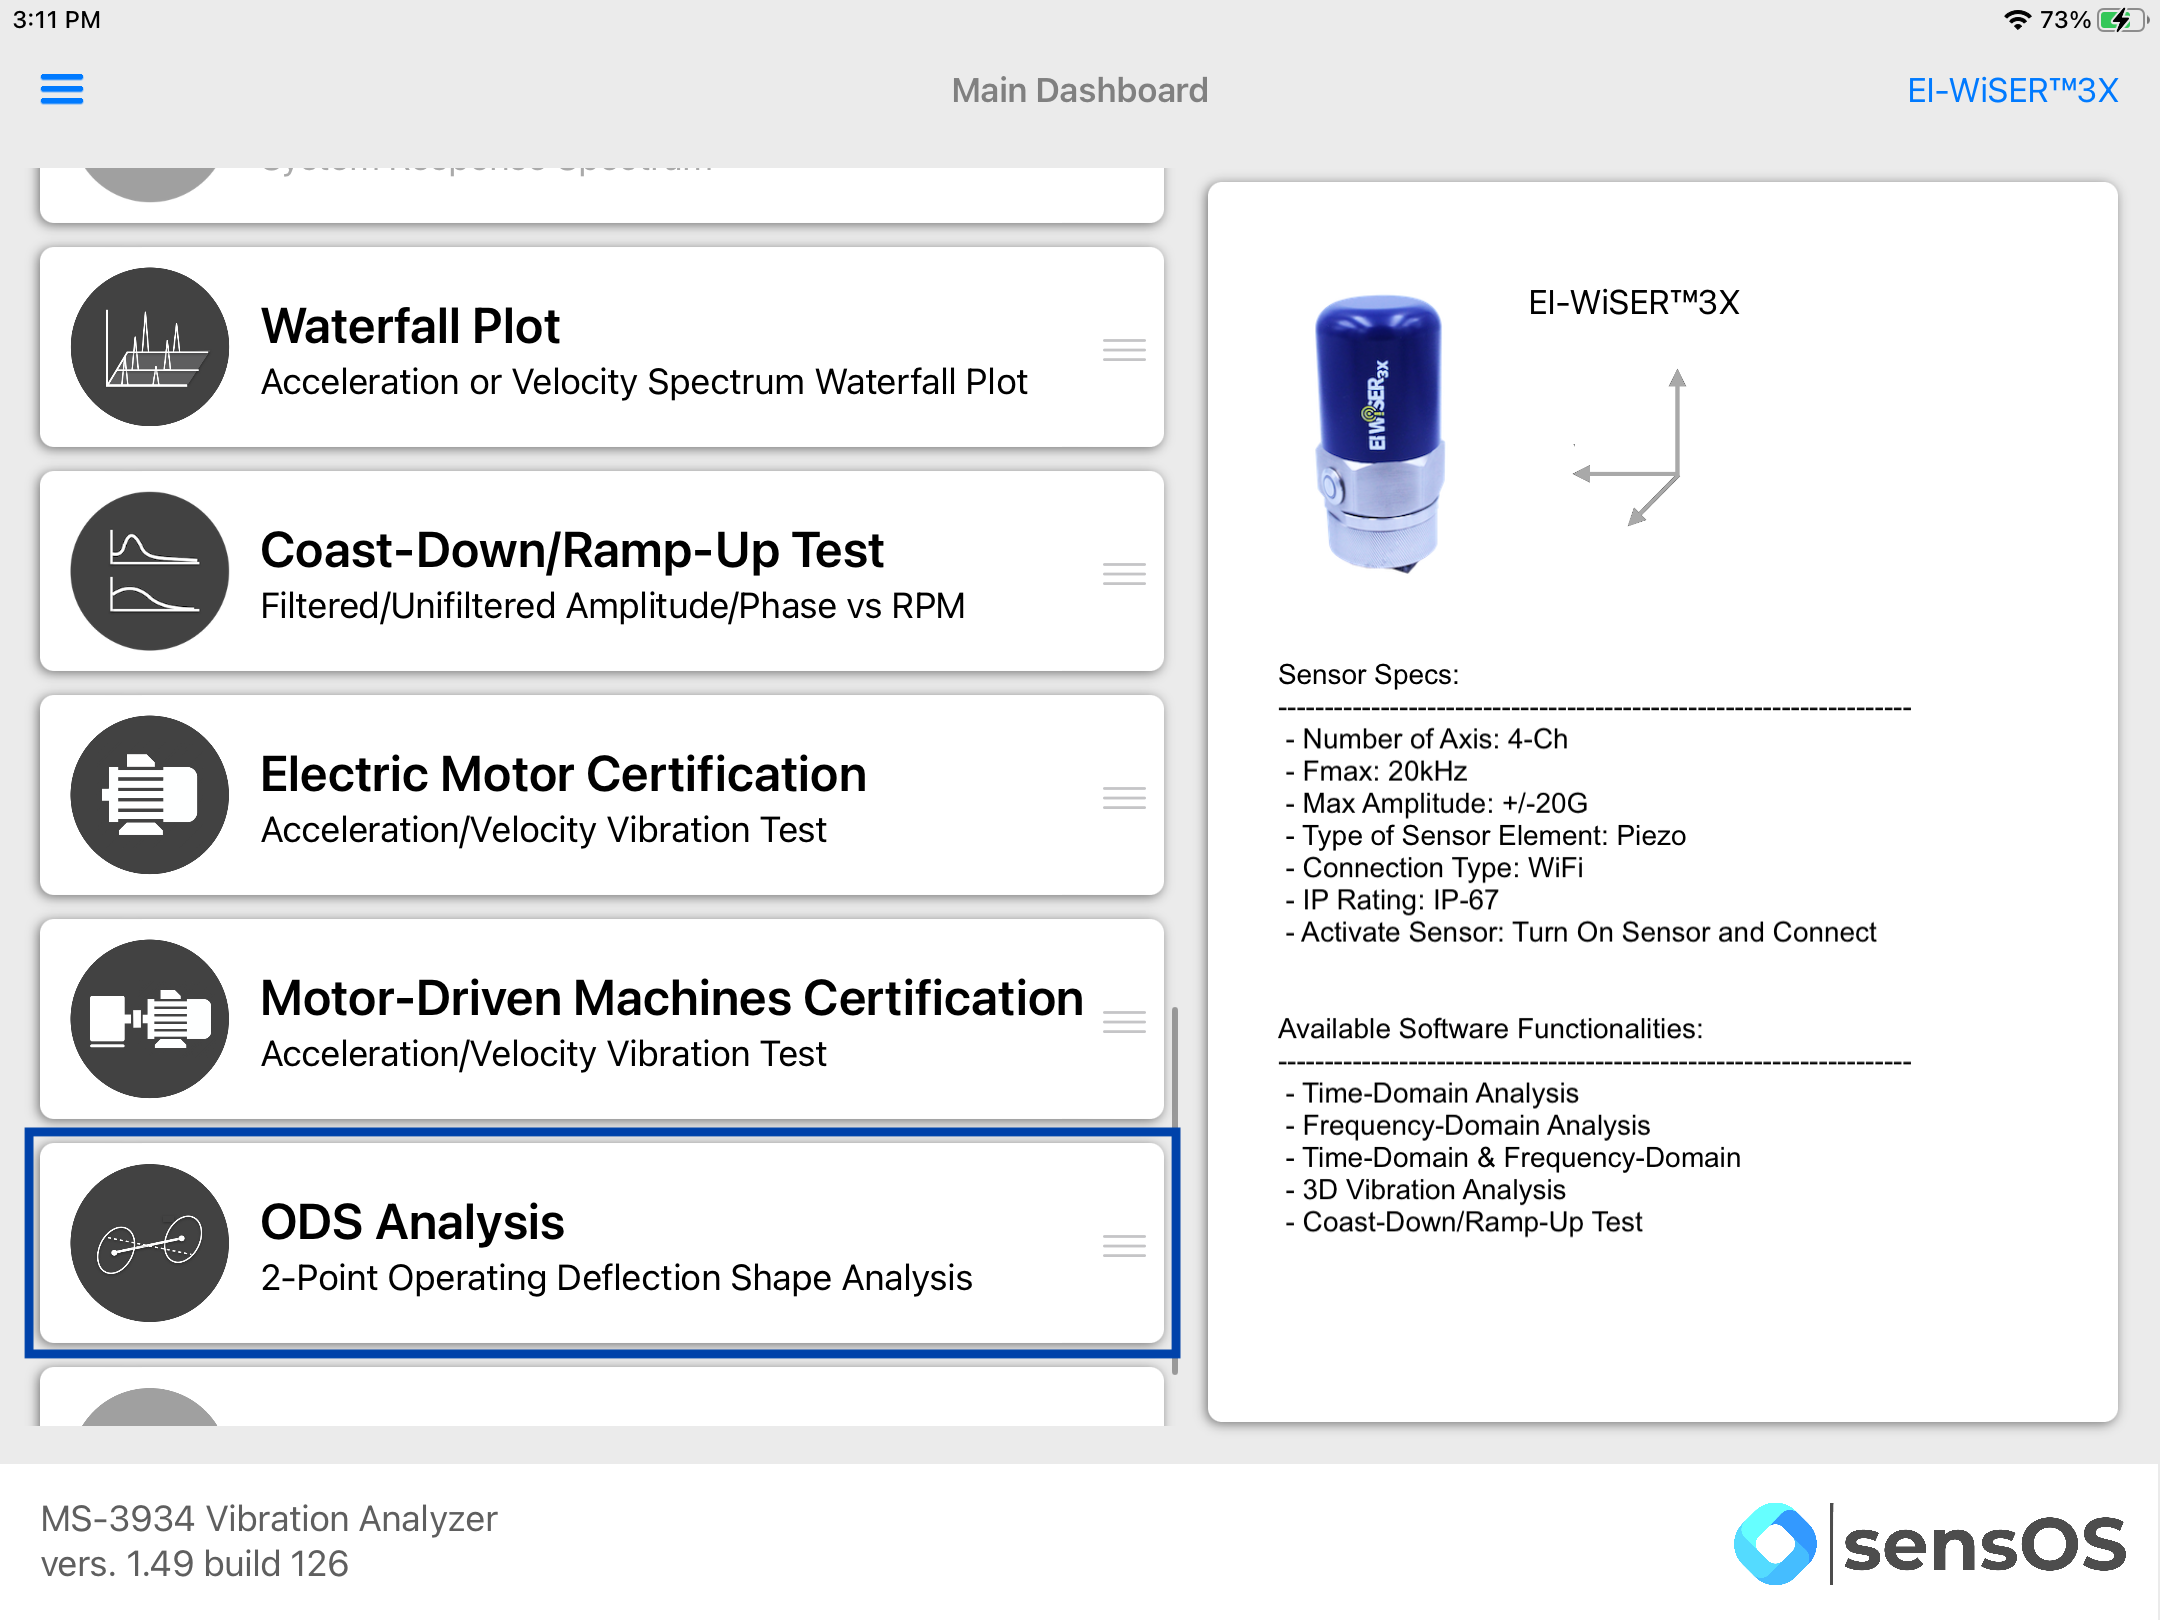Viewport: 2160px width, 1620px height.
Task: Click 'Connection Type: WiFi' spec line
Action: click(x=1434, y=867)
